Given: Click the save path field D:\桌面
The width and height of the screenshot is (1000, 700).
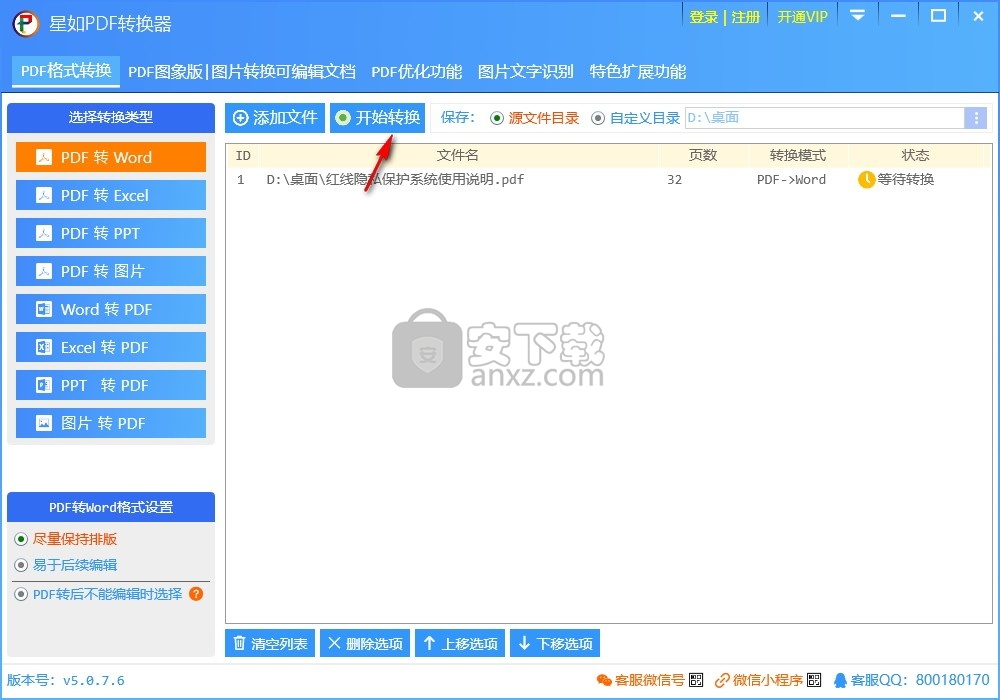Looking at the screenshot, I should [x=824, y=118].
